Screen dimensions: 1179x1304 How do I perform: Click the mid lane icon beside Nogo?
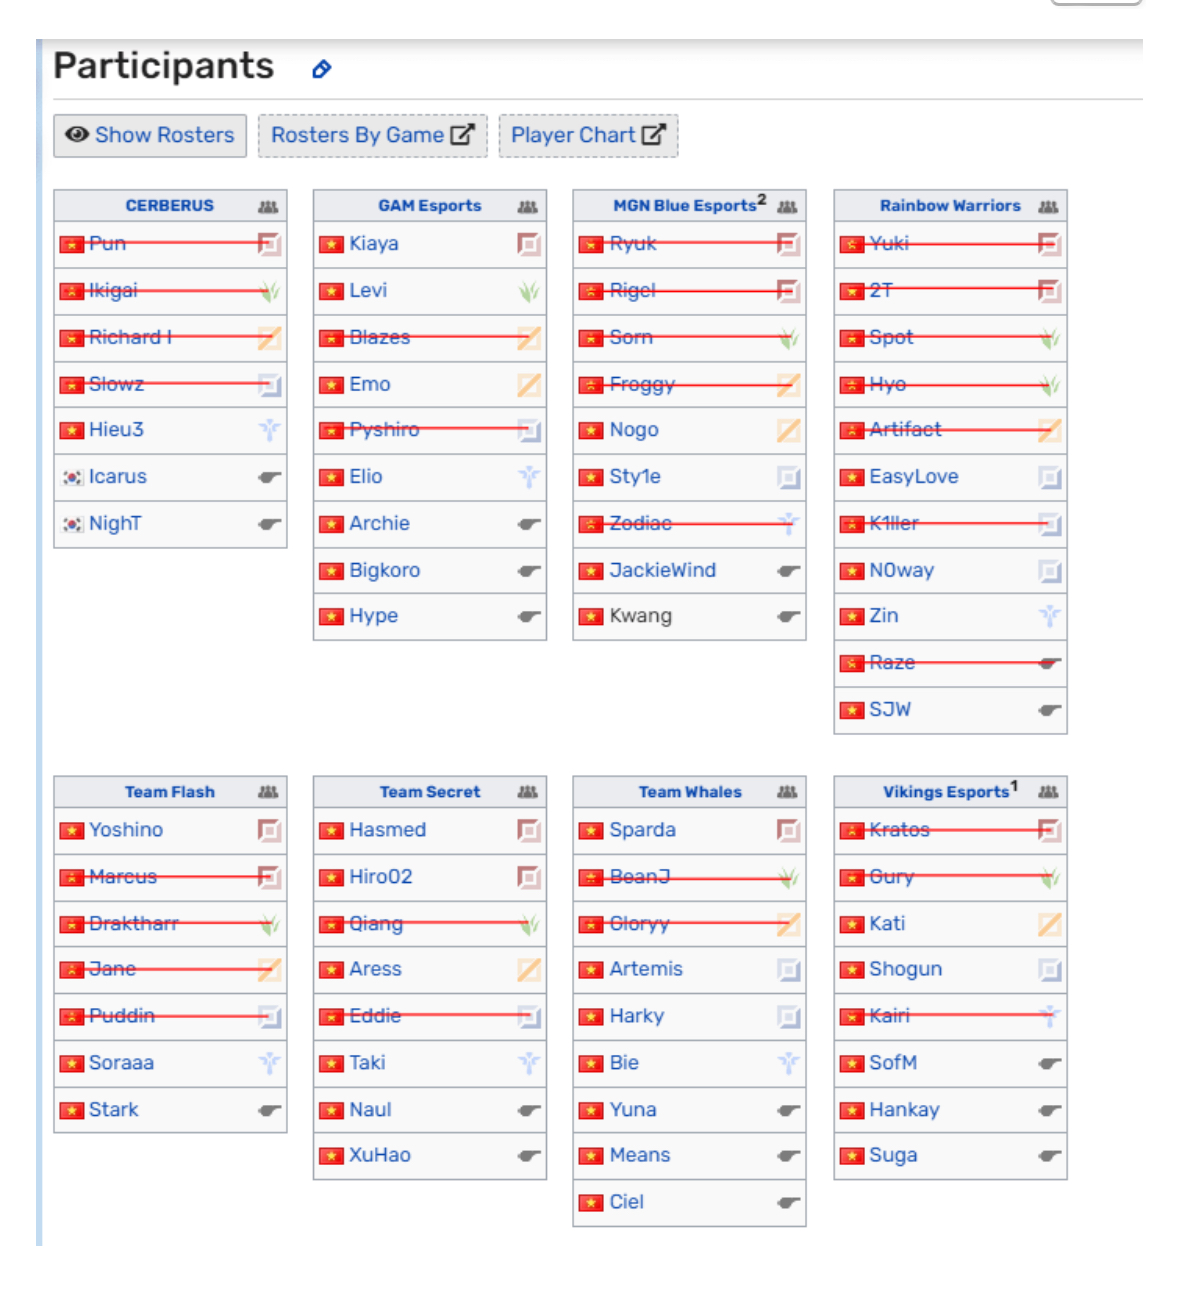[789, 430]
